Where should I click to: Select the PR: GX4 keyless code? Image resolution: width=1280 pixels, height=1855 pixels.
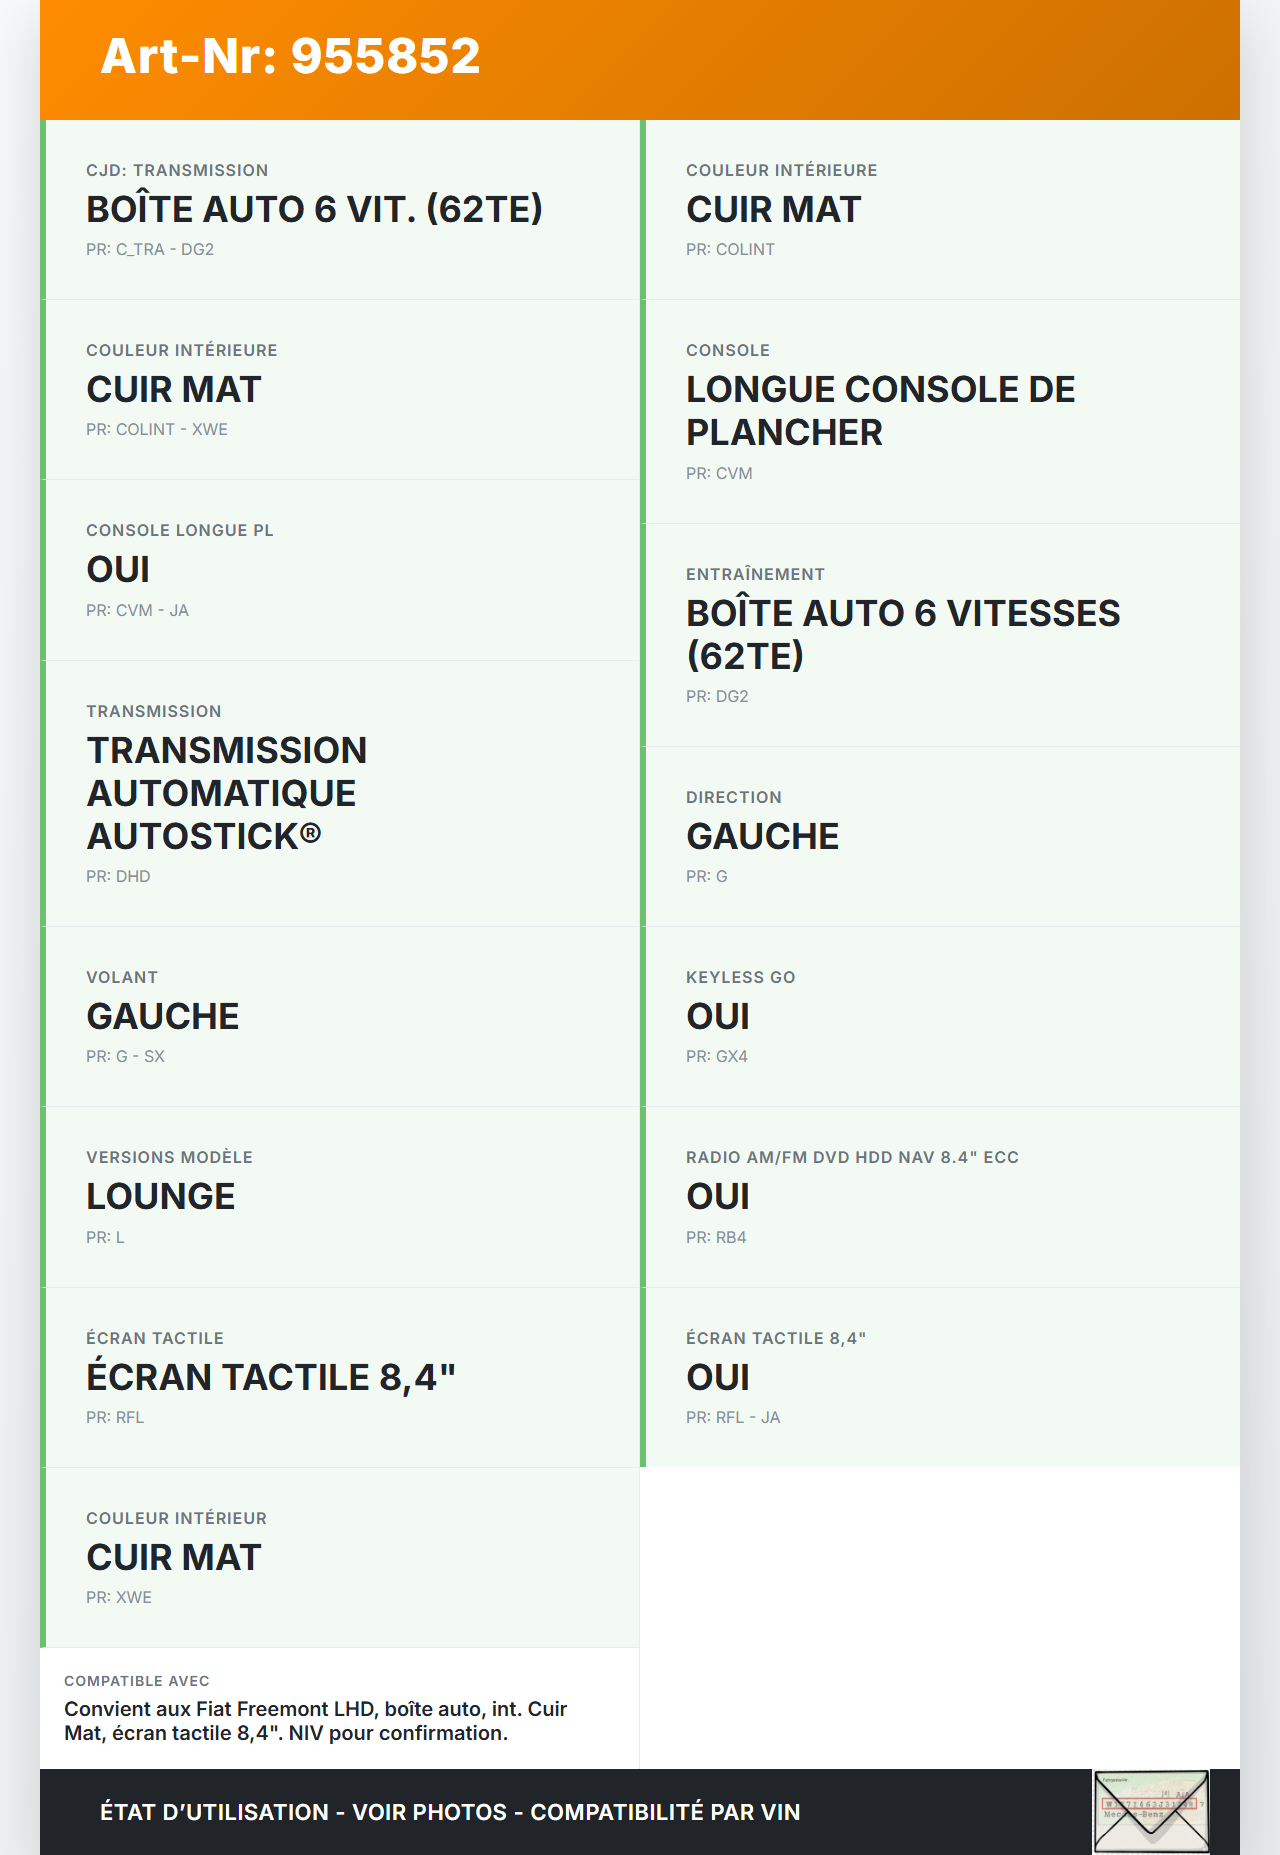pyautogui.click(x=717, y=1057)
